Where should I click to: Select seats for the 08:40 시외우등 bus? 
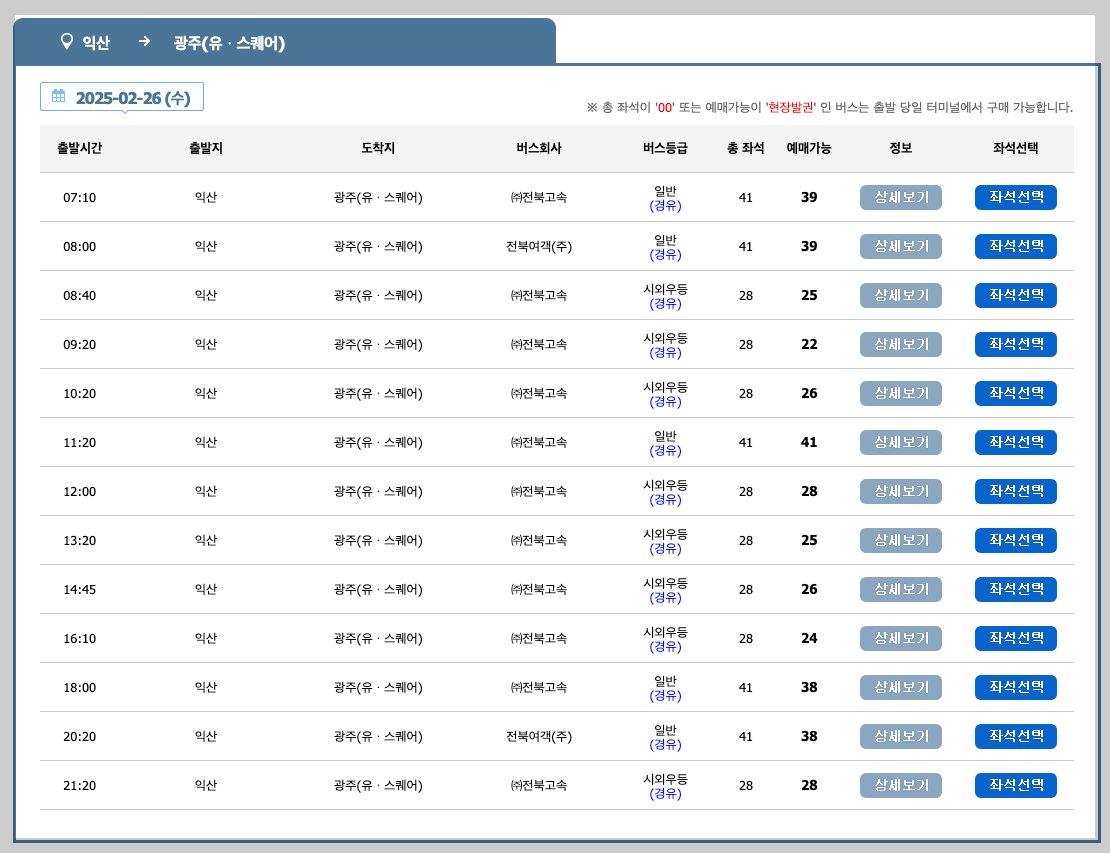tap(1016, 295)
